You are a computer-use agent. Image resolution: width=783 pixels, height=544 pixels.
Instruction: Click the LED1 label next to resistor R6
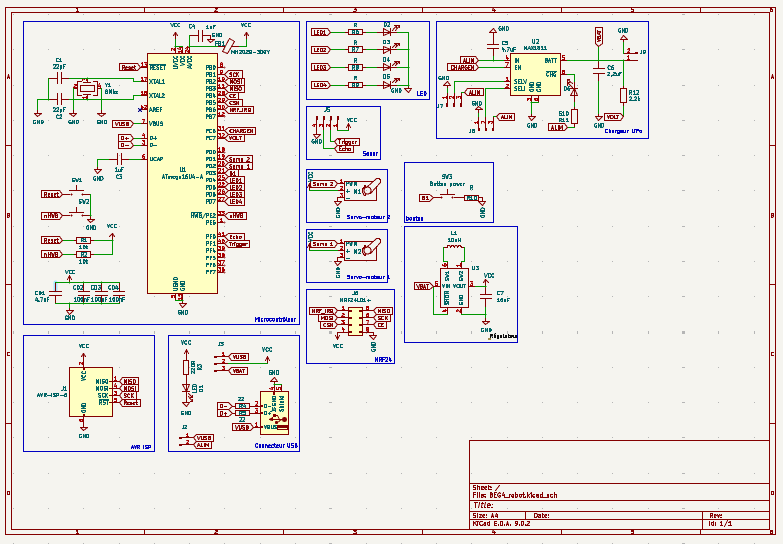pyautogui.click(x=320, y=32)
